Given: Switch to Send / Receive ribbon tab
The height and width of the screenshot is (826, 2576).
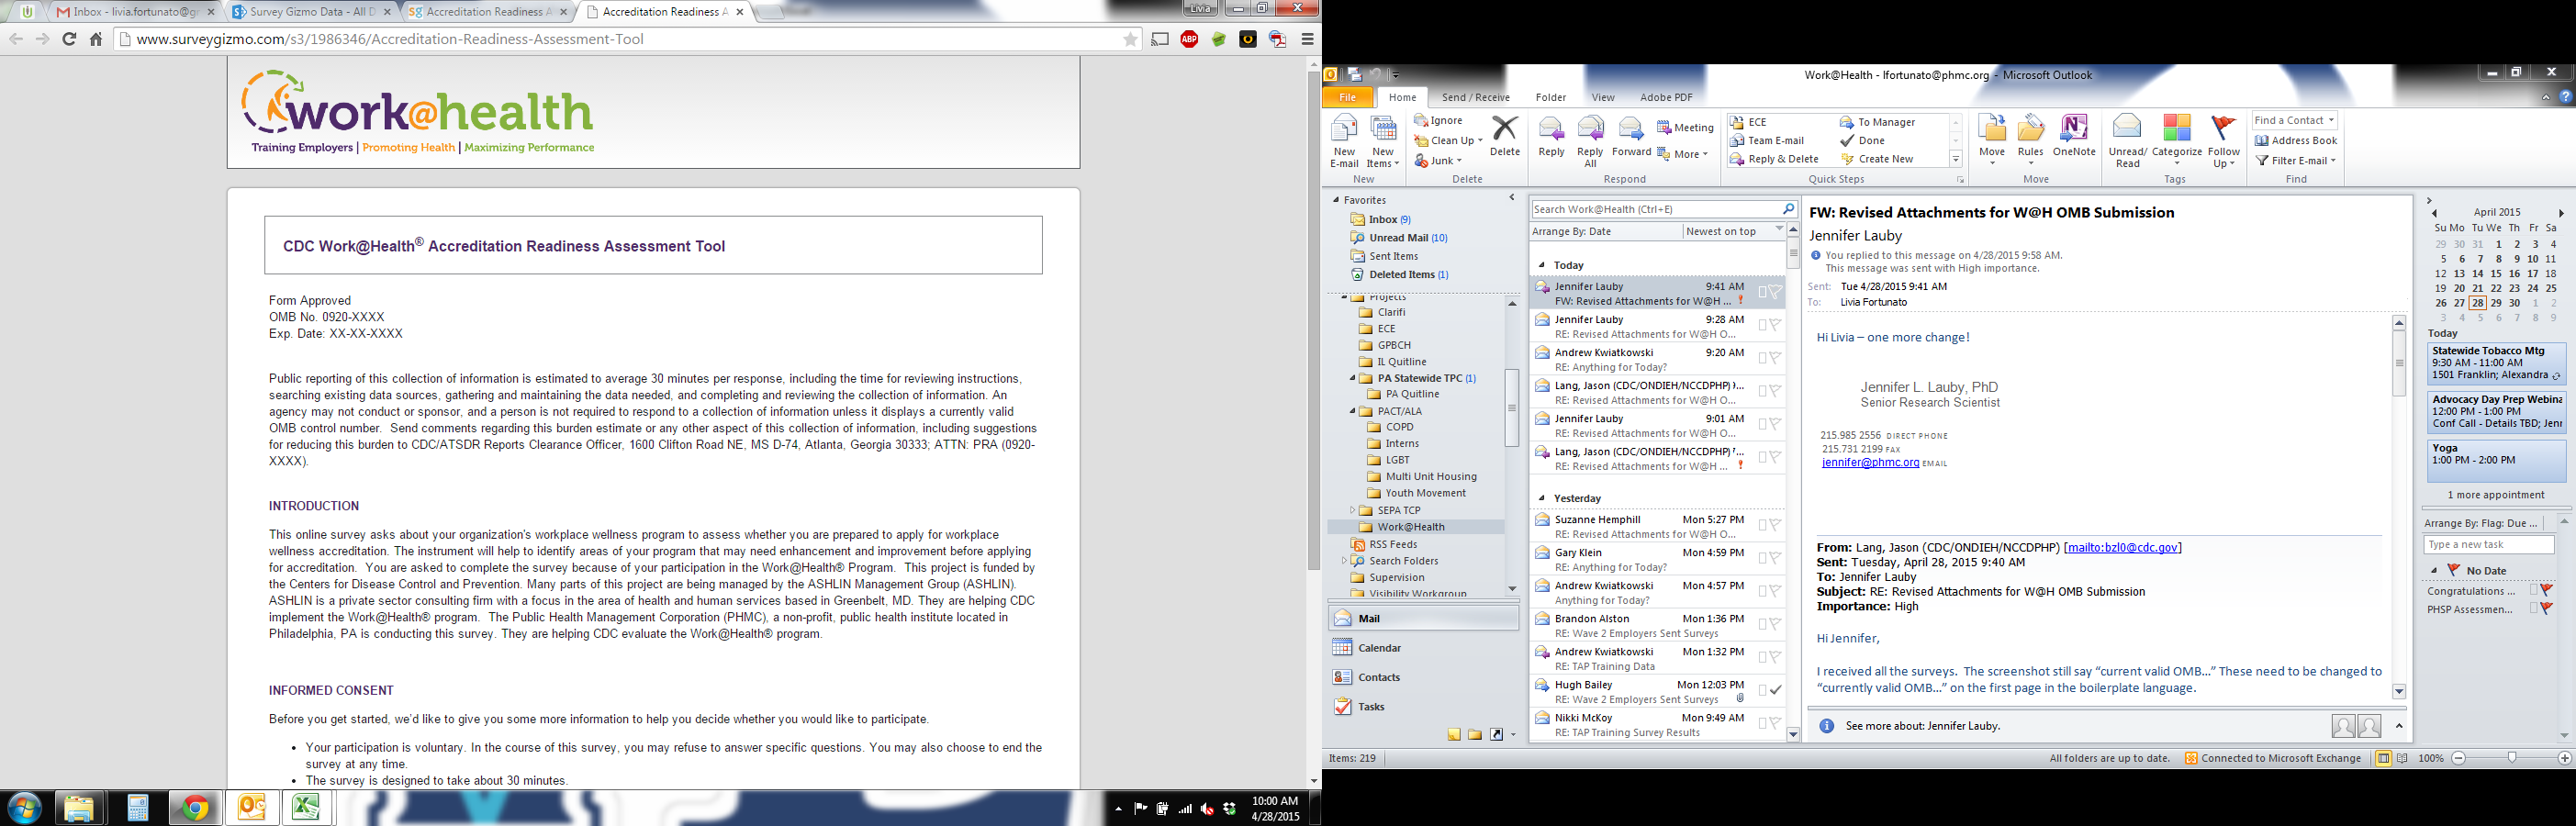Looking at the screenshot, I should 1475,97.
